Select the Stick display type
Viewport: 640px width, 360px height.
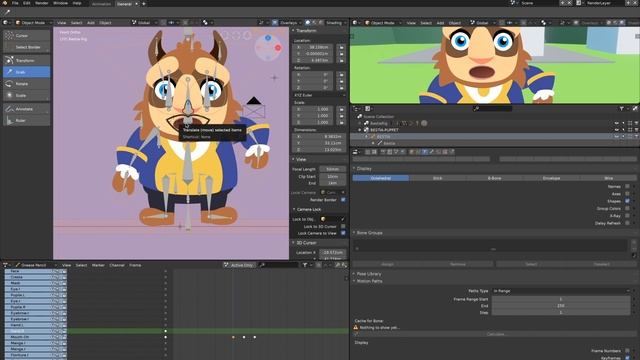(438, 178)
